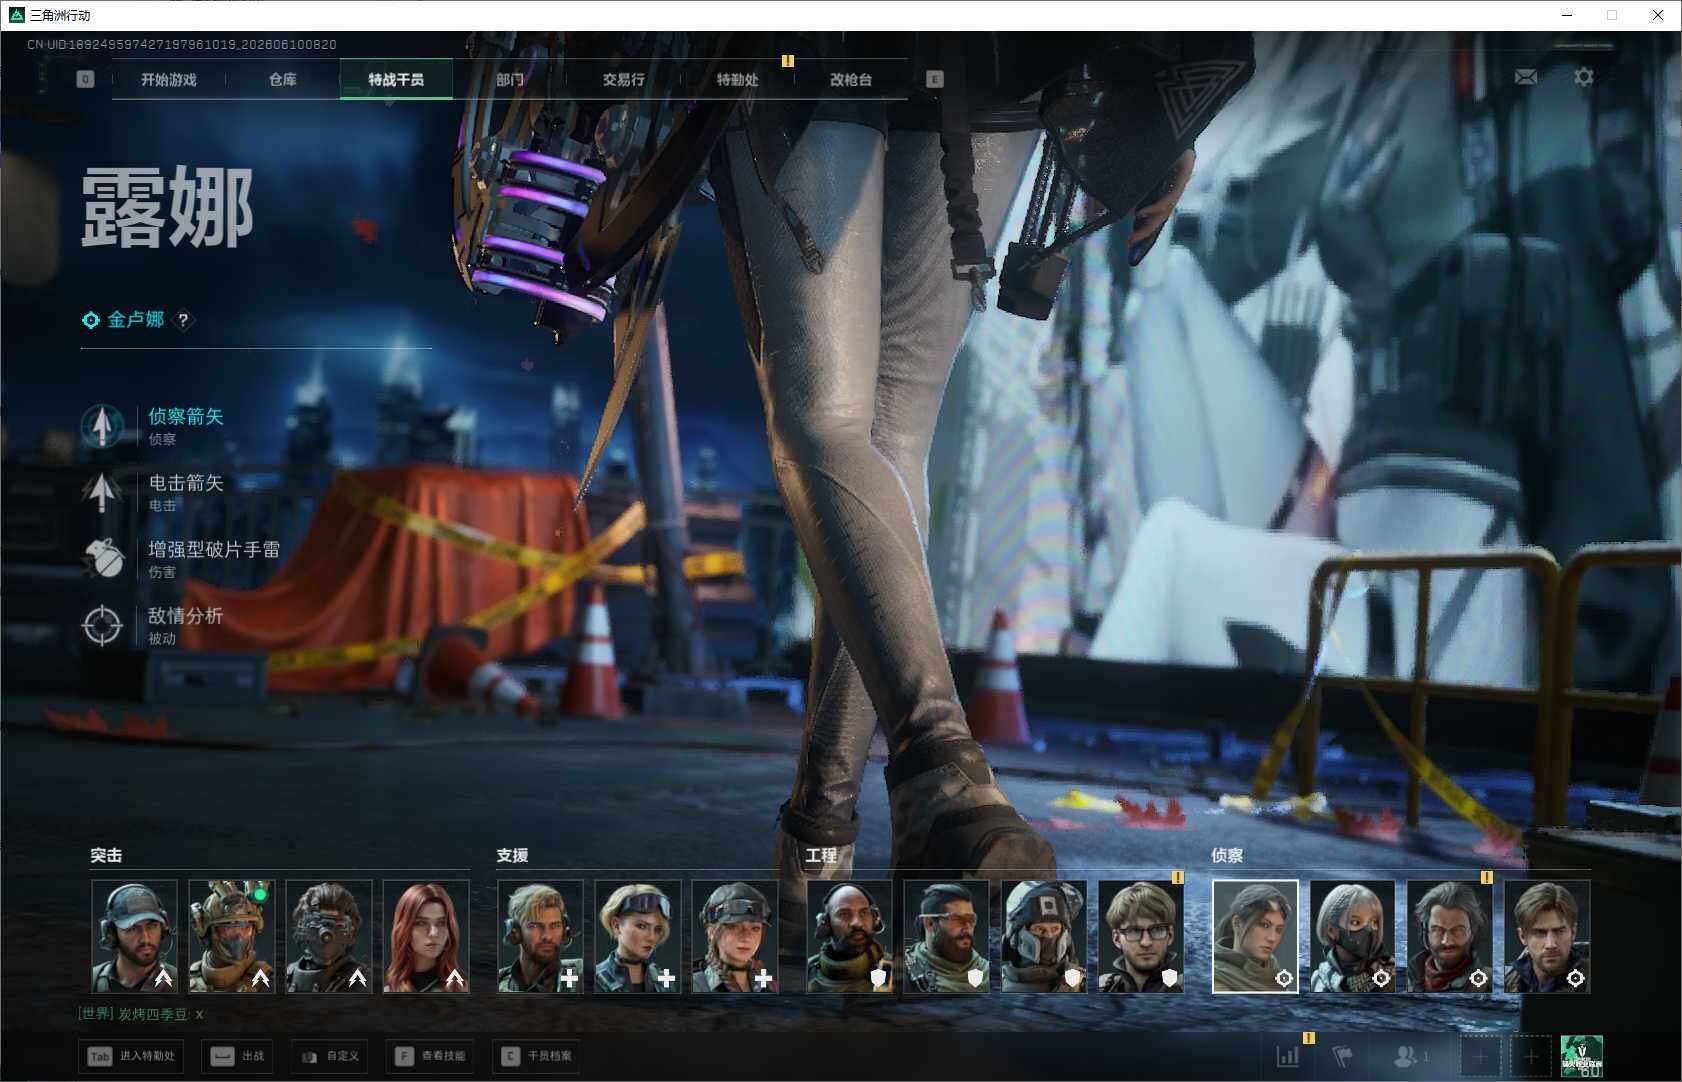Open the world chat message line
The width and height of the screenshot is (1682, 1082).
point(141,1014)
